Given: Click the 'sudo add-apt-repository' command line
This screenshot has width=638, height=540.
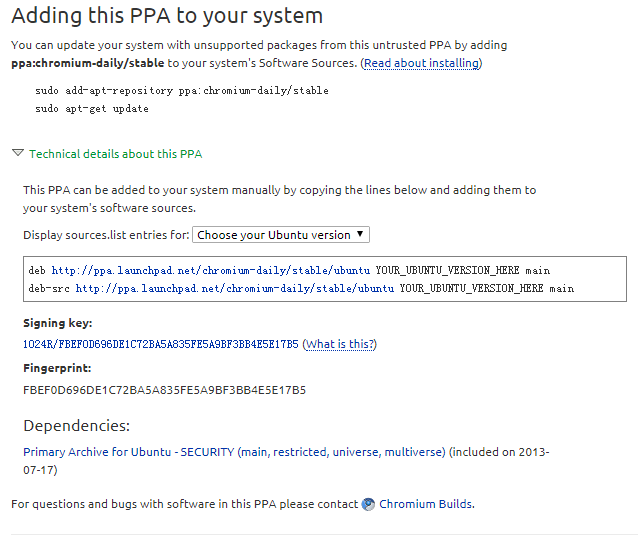Looking at the screenshot, I should click(x=181, y=91).
